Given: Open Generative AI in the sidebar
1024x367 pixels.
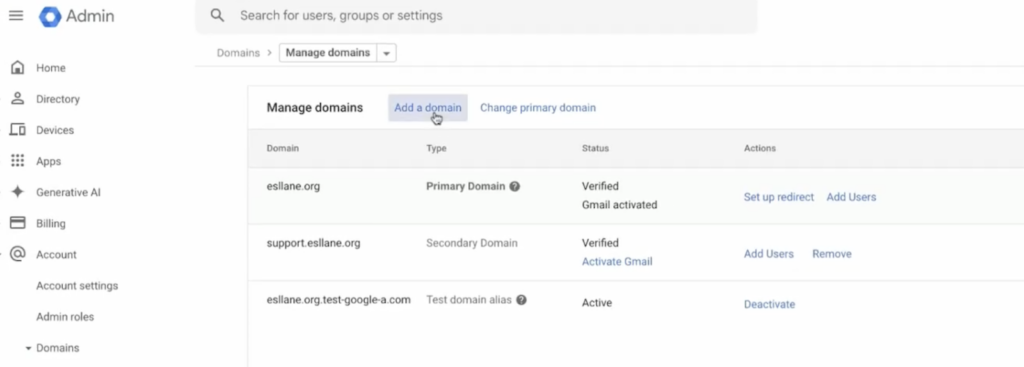Looking at the screenshot, I should point(68,193).
